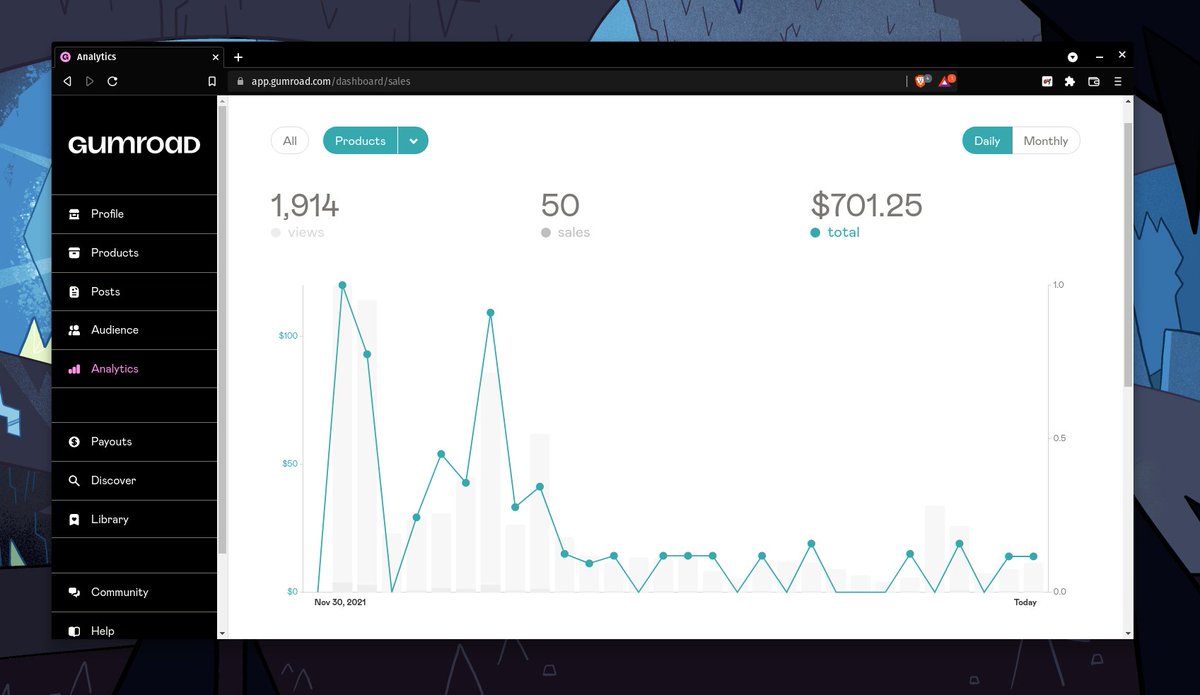Screen dimensions: 1200x695
Task: Click the Library bookmark icon
Action: (x=74, y=520)
